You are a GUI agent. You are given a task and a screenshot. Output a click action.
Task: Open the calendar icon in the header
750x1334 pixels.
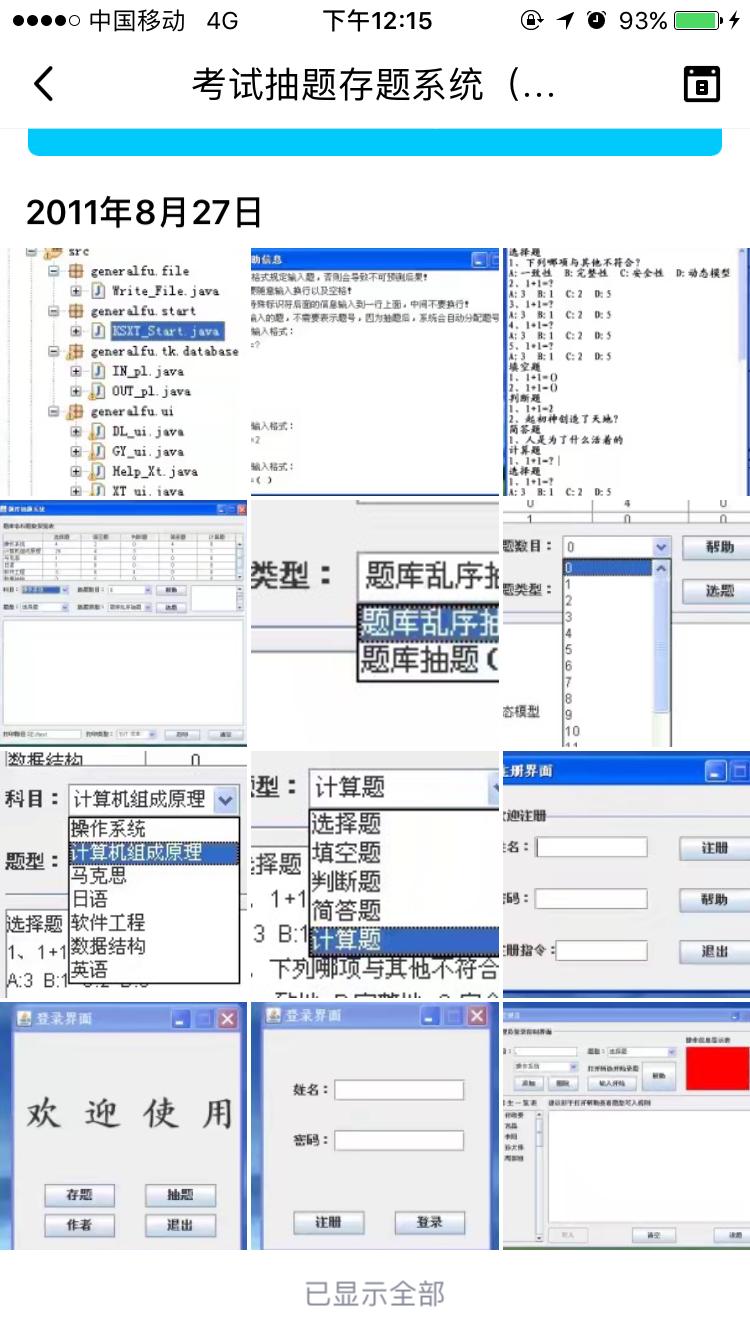coord(702,84)
